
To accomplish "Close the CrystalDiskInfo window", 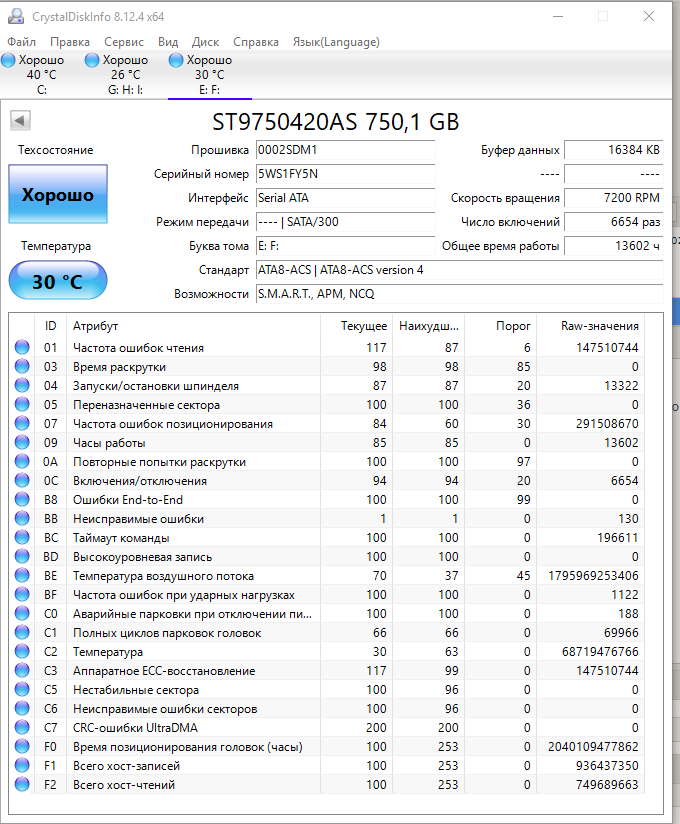I will click(649, 16).
